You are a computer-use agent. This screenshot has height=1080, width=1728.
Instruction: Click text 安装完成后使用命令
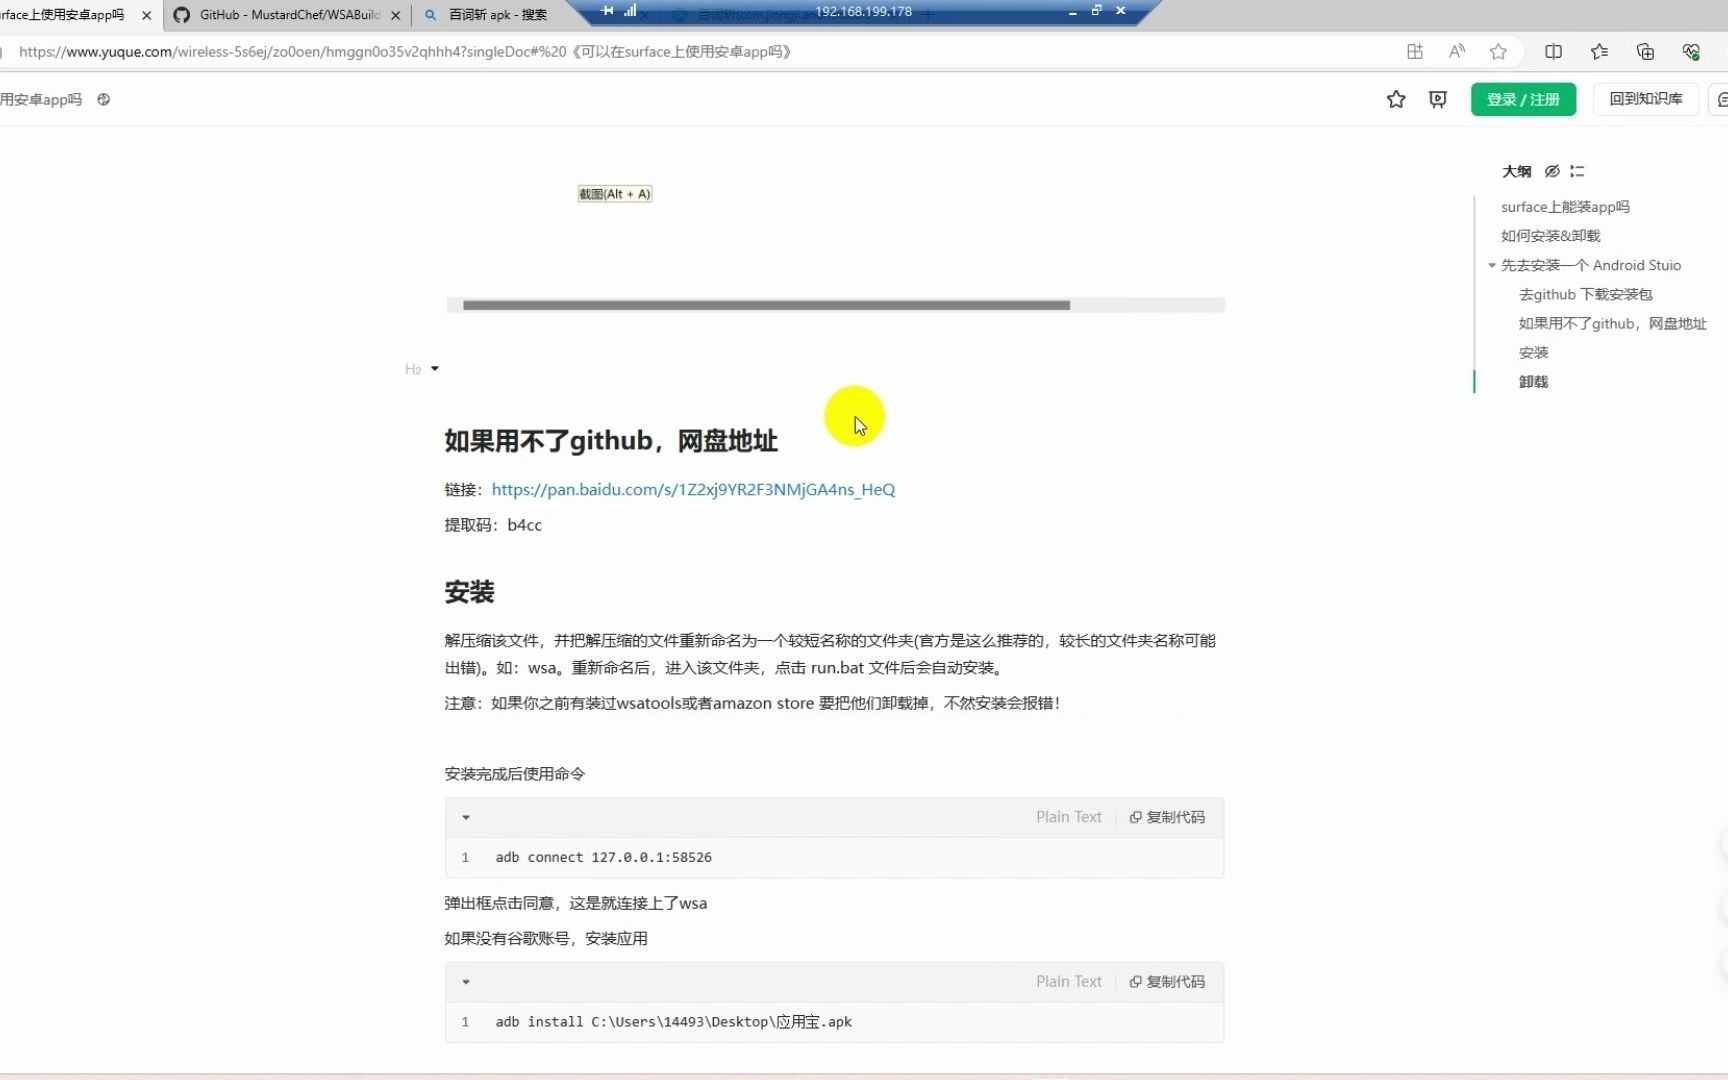514,774
